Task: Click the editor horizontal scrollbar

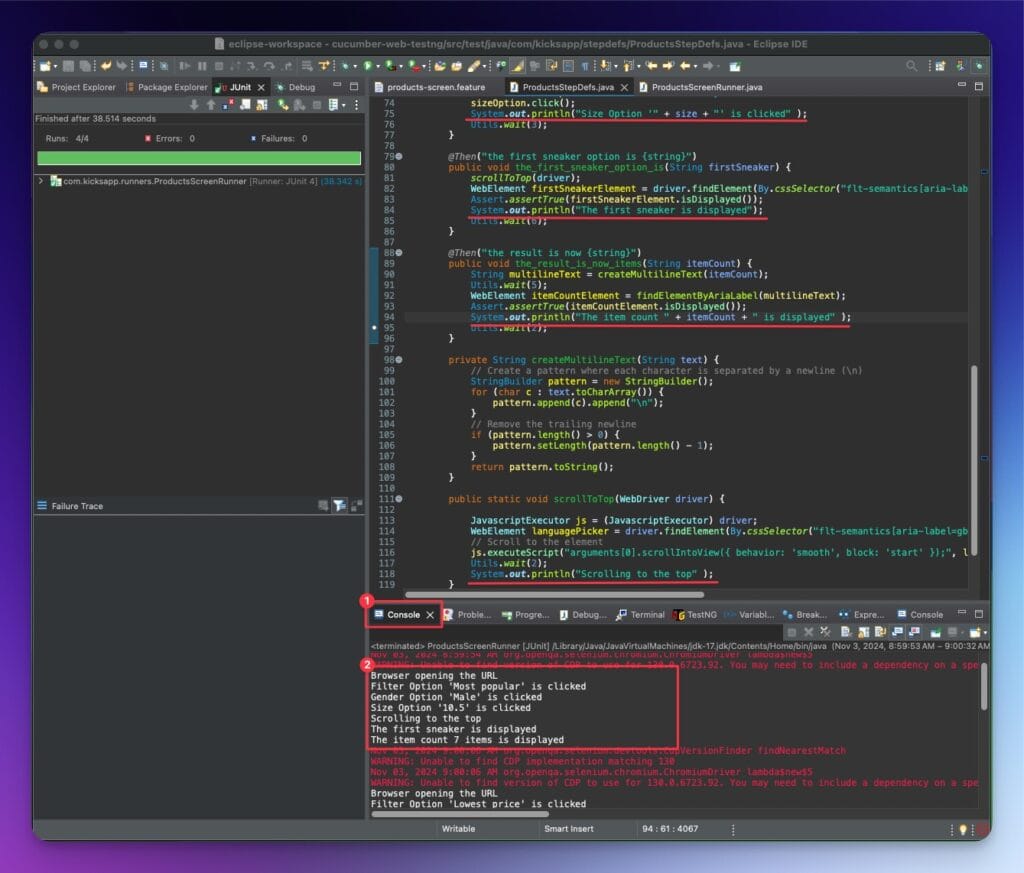Action: pos(554,595)
